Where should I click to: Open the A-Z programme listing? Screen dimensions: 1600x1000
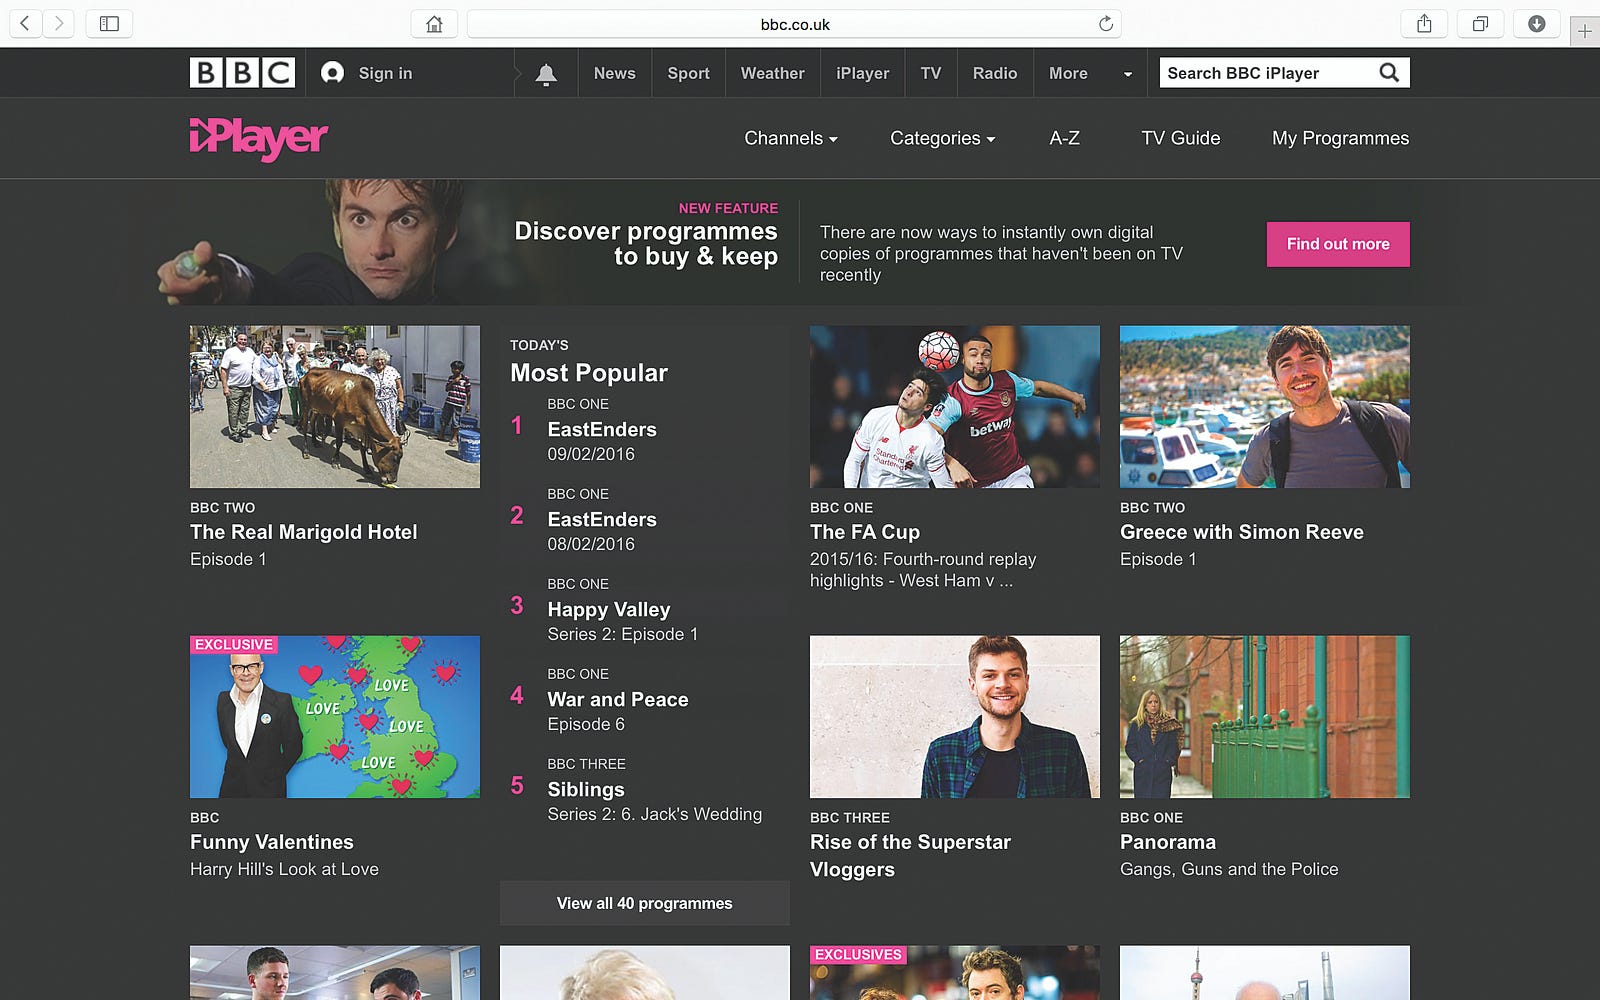[x=1064, y=138]
